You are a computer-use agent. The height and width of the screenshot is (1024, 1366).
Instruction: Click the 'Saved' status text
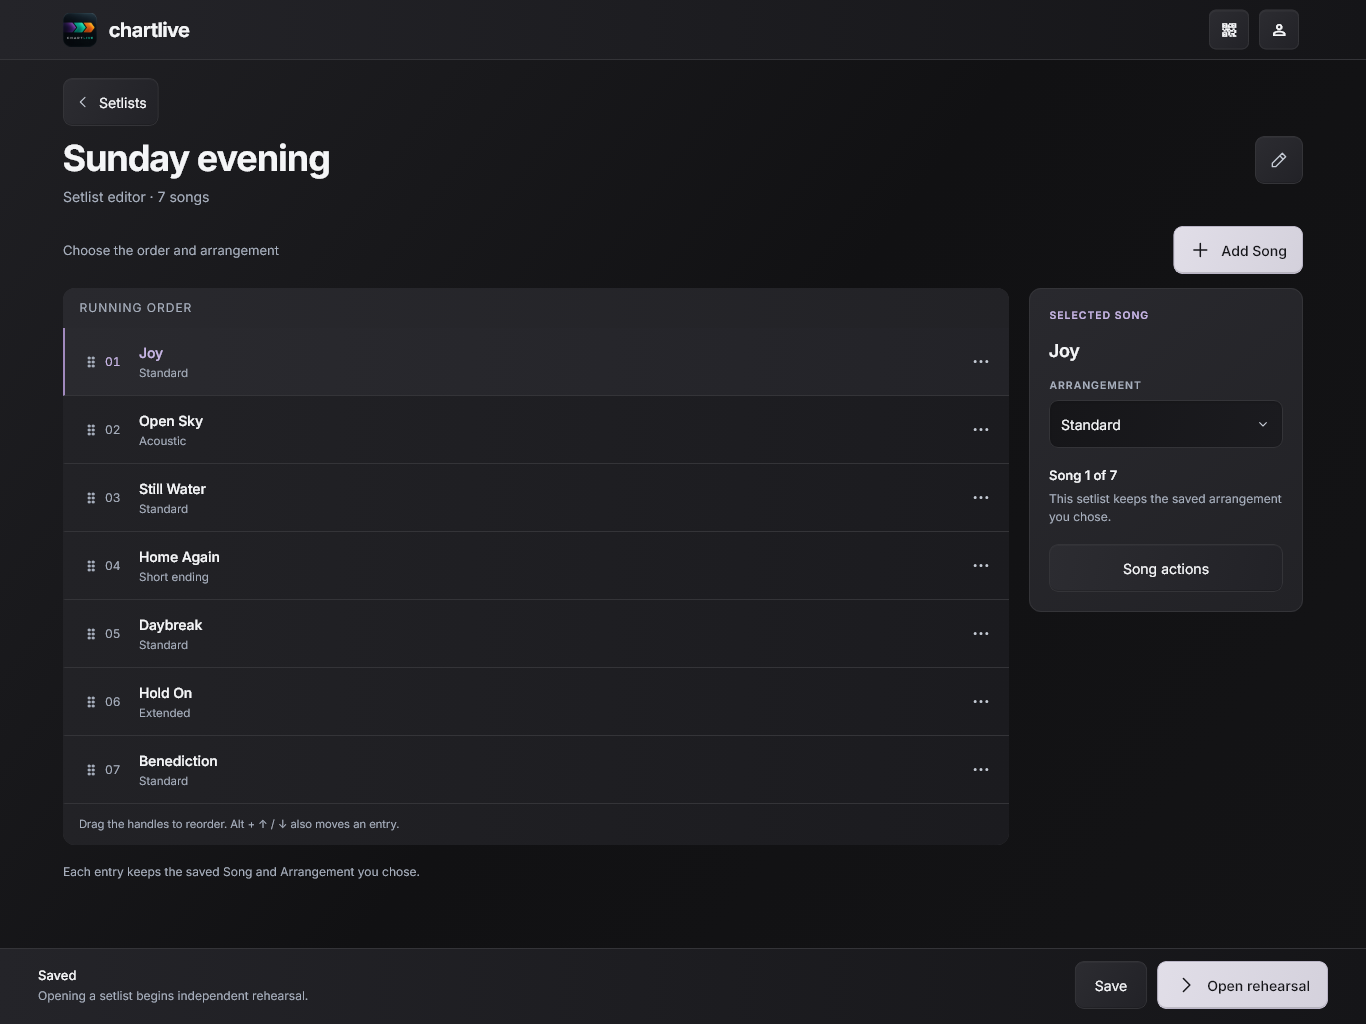tap(57, 975)
